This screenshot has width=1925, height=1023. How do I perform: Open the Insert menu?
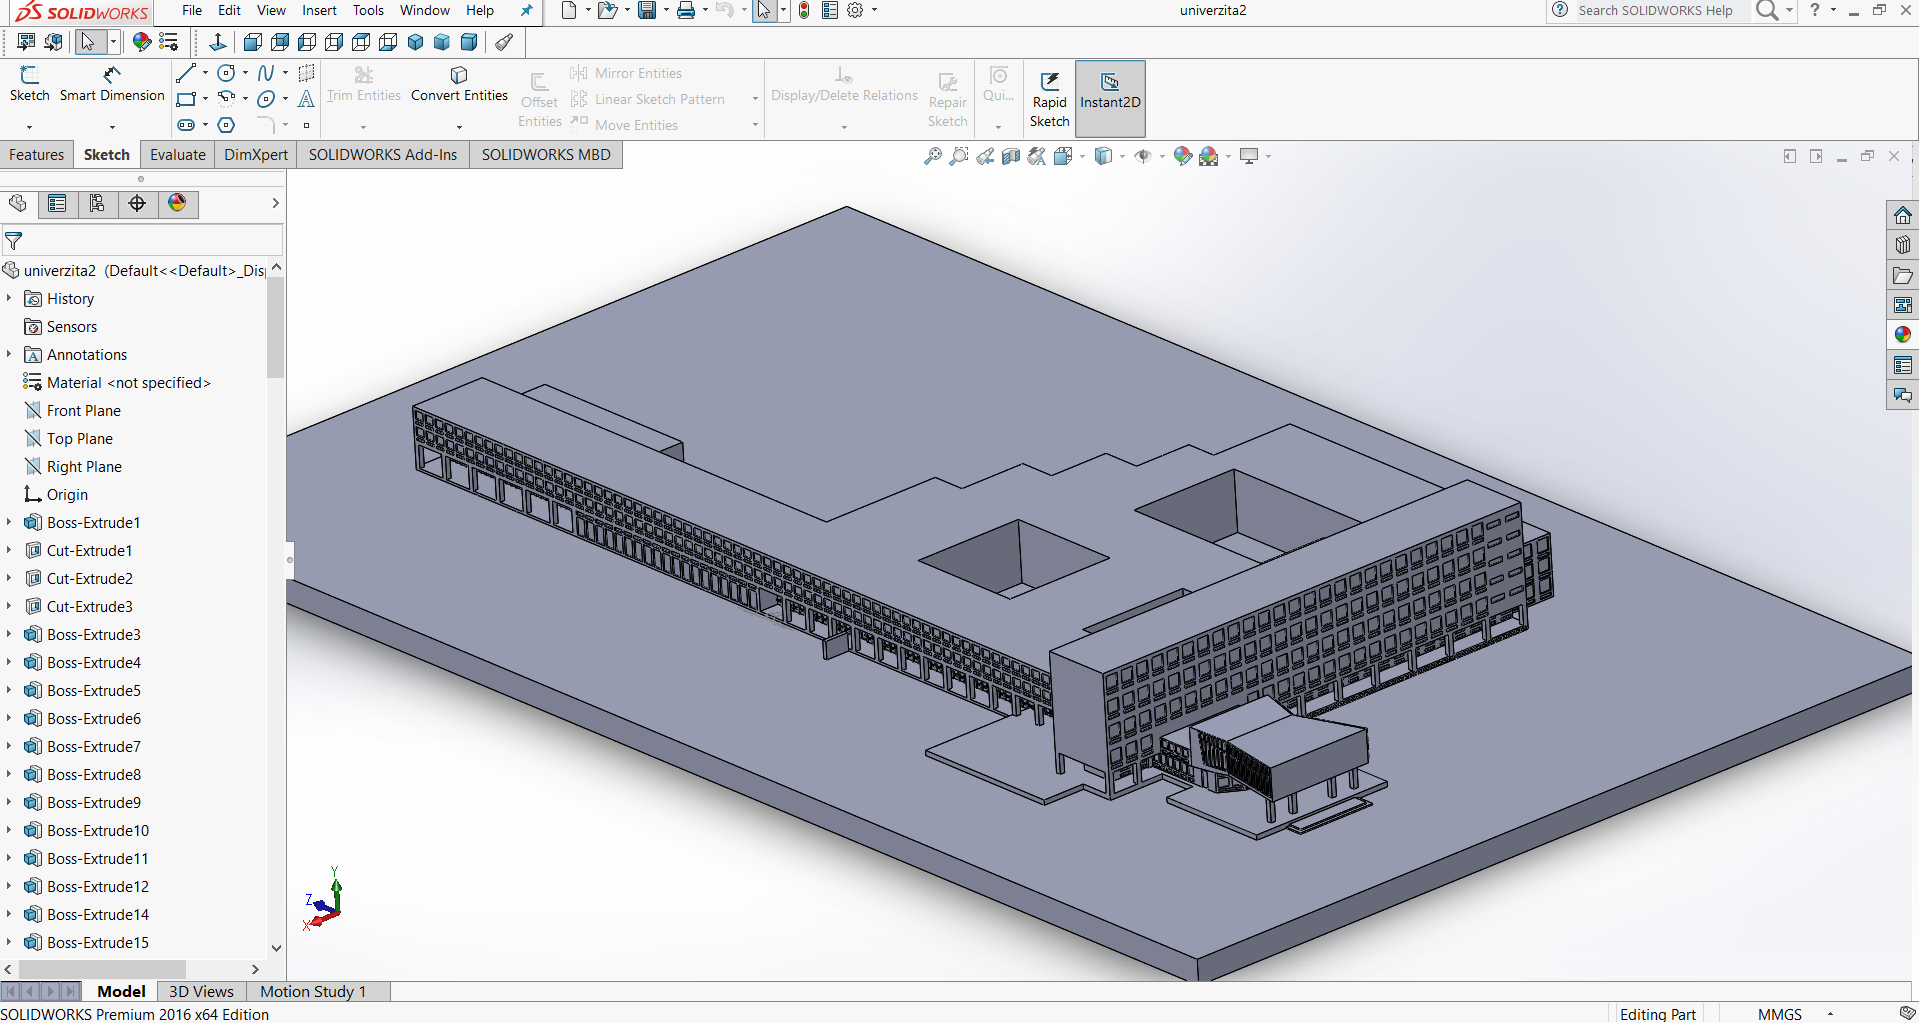tap(319, 10)
